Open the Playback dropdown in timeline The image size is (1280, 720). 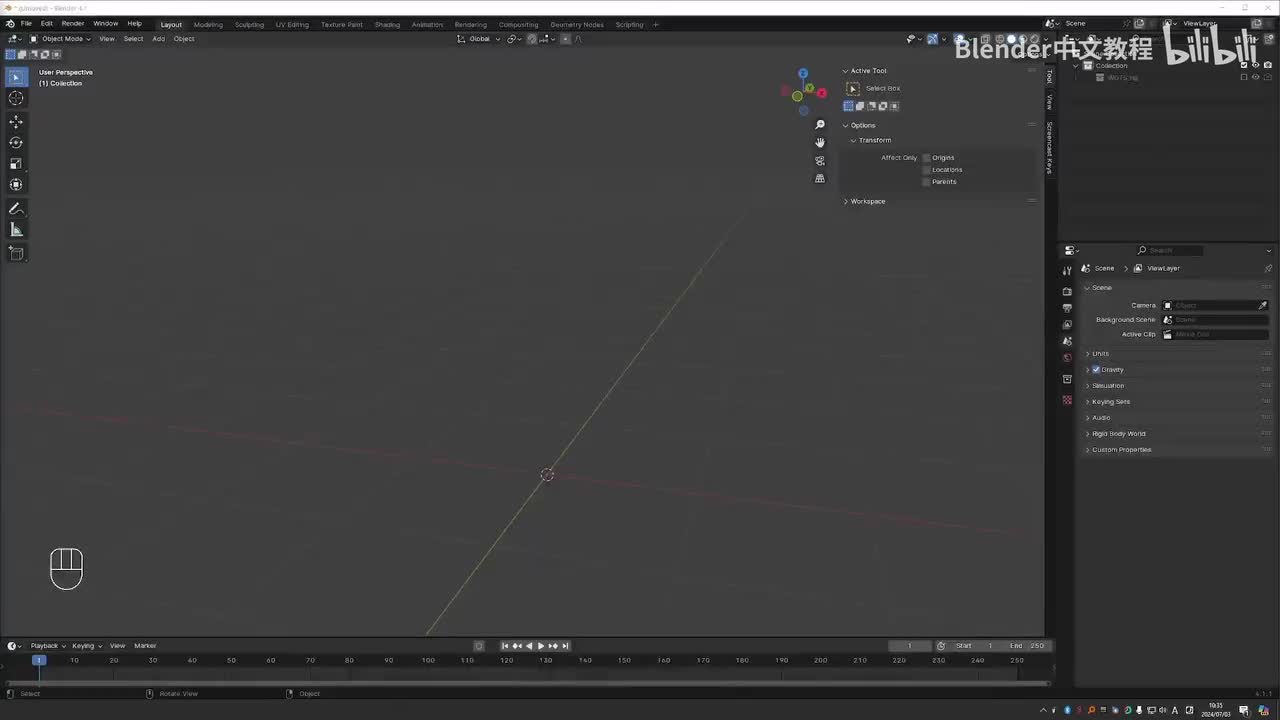click(x=47, y=646)
